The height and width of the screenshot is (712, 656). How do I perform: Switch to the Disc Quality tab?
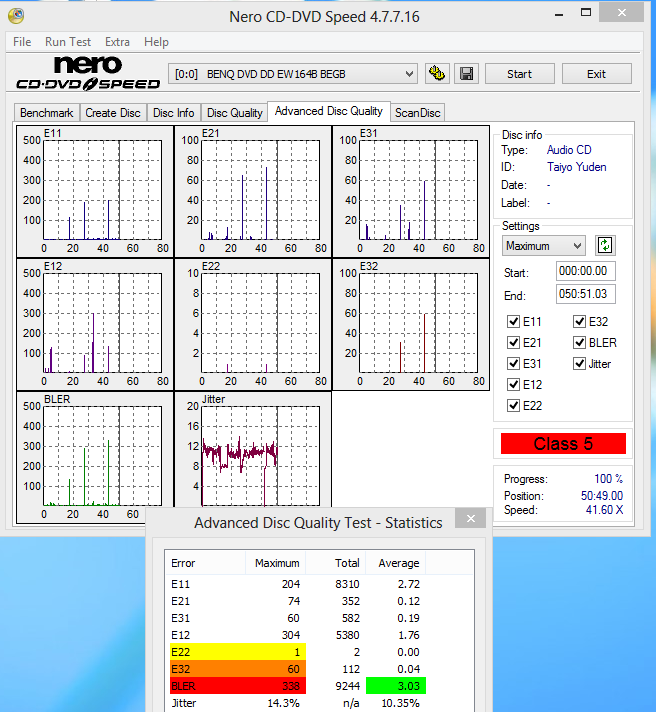235,113
